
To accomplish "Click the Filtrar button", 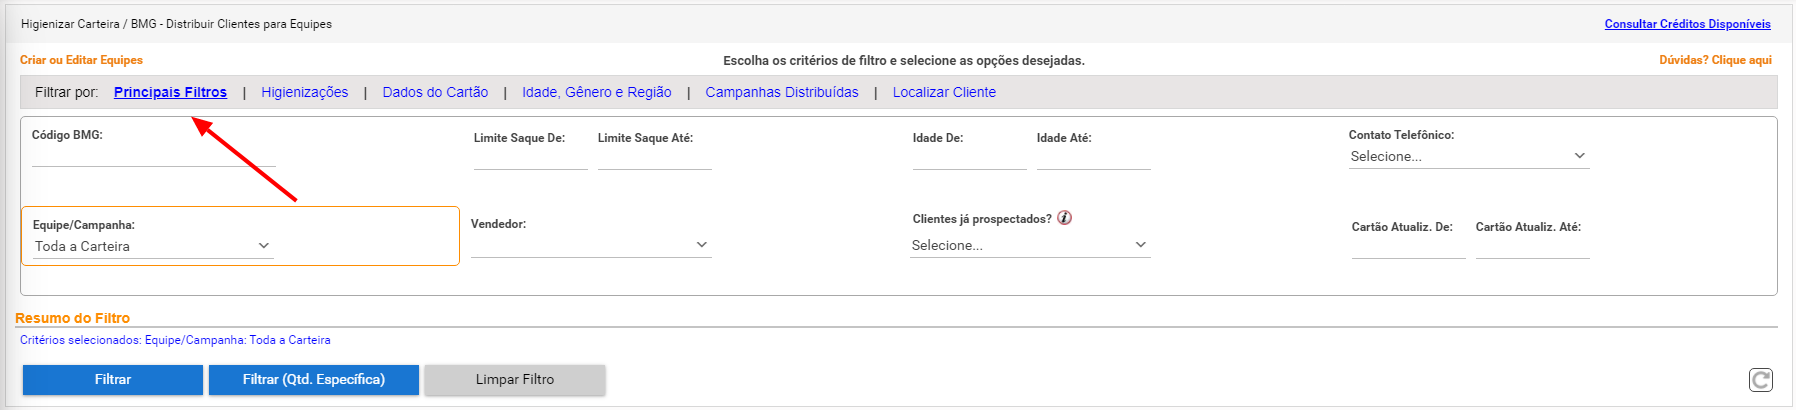I will point(113,380).
